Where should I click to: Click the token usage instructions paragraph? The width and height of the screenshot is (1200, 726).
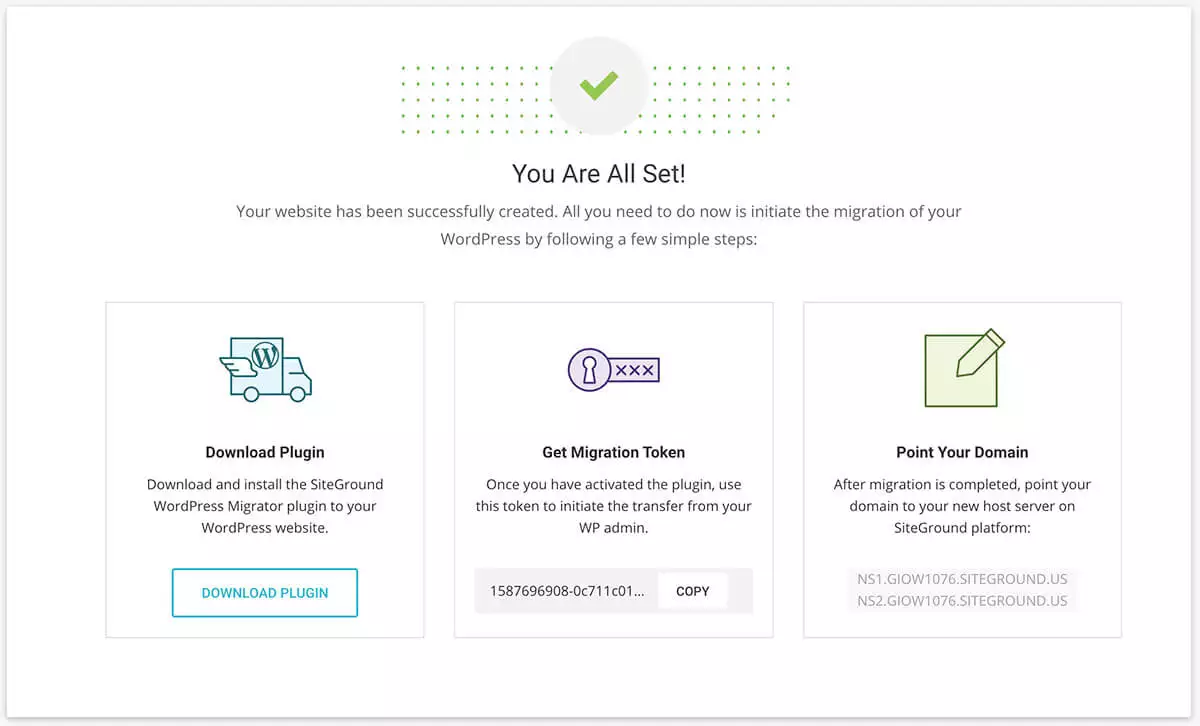[x=613, y=506]
